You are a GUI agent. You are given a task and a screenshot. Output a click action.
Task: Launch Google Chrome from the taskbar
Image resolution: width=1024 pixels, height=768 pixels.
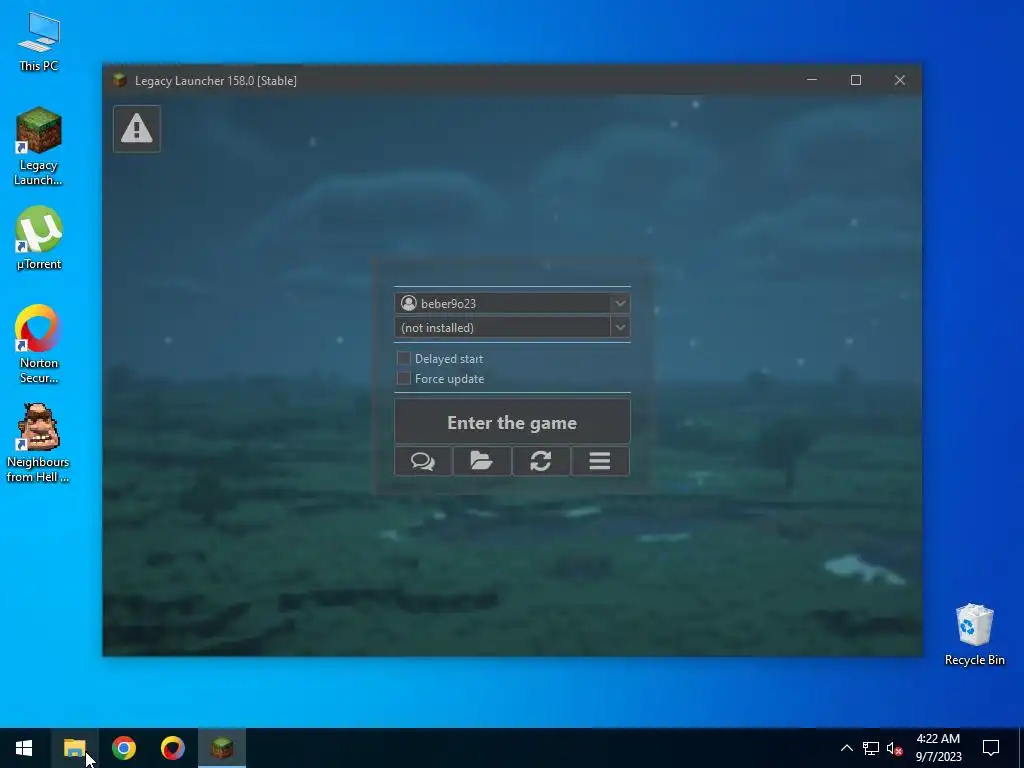tap(123, 748)
